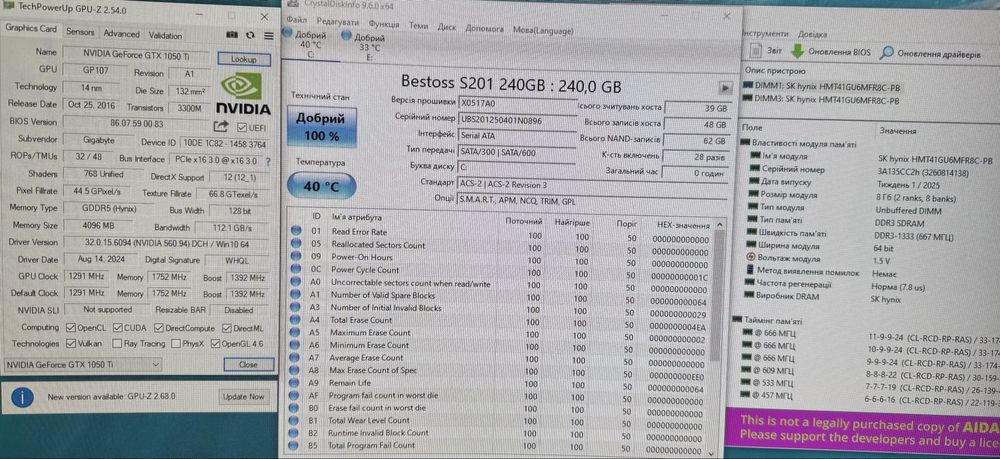Toggle the Ray Tracing checkbox
This screenshot has width=1000, height=459.
[x=117, y=344]
